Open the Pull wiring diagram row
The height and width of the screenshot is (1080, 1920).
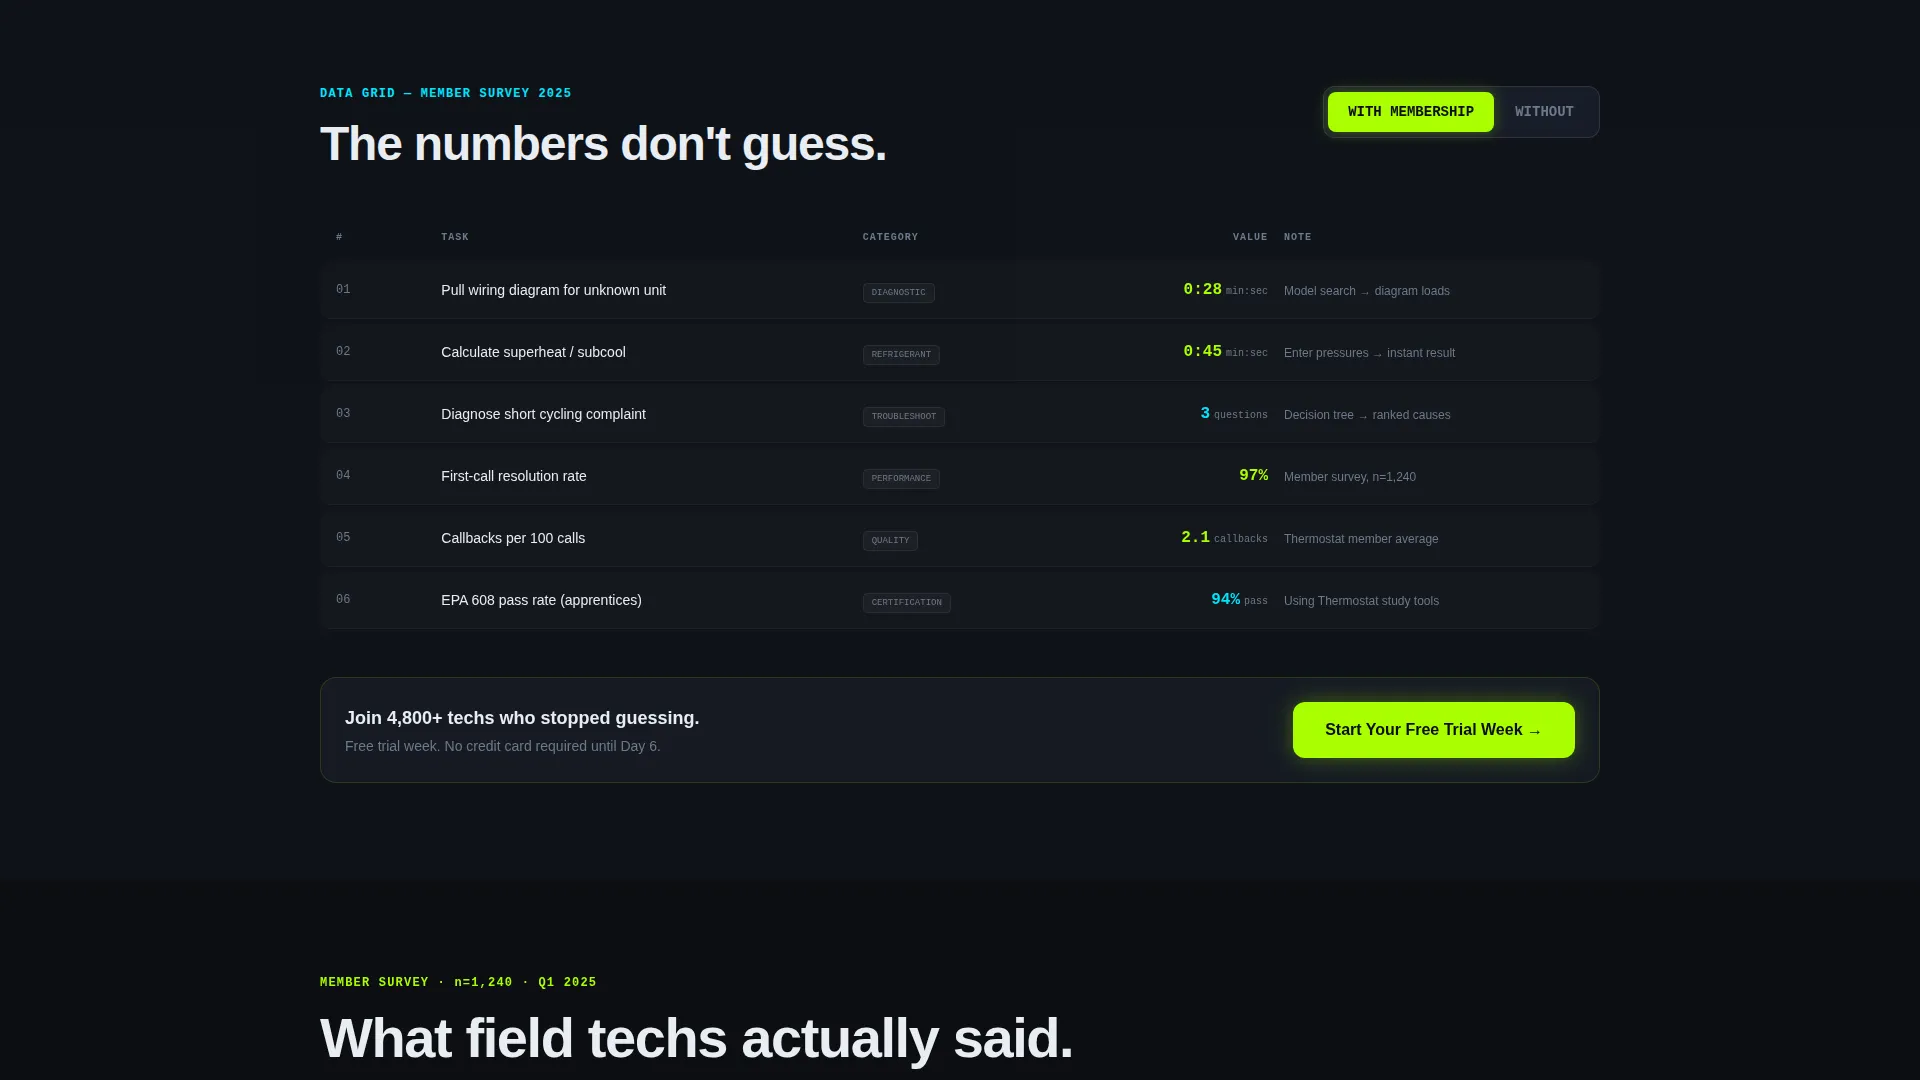pos(960,290)
